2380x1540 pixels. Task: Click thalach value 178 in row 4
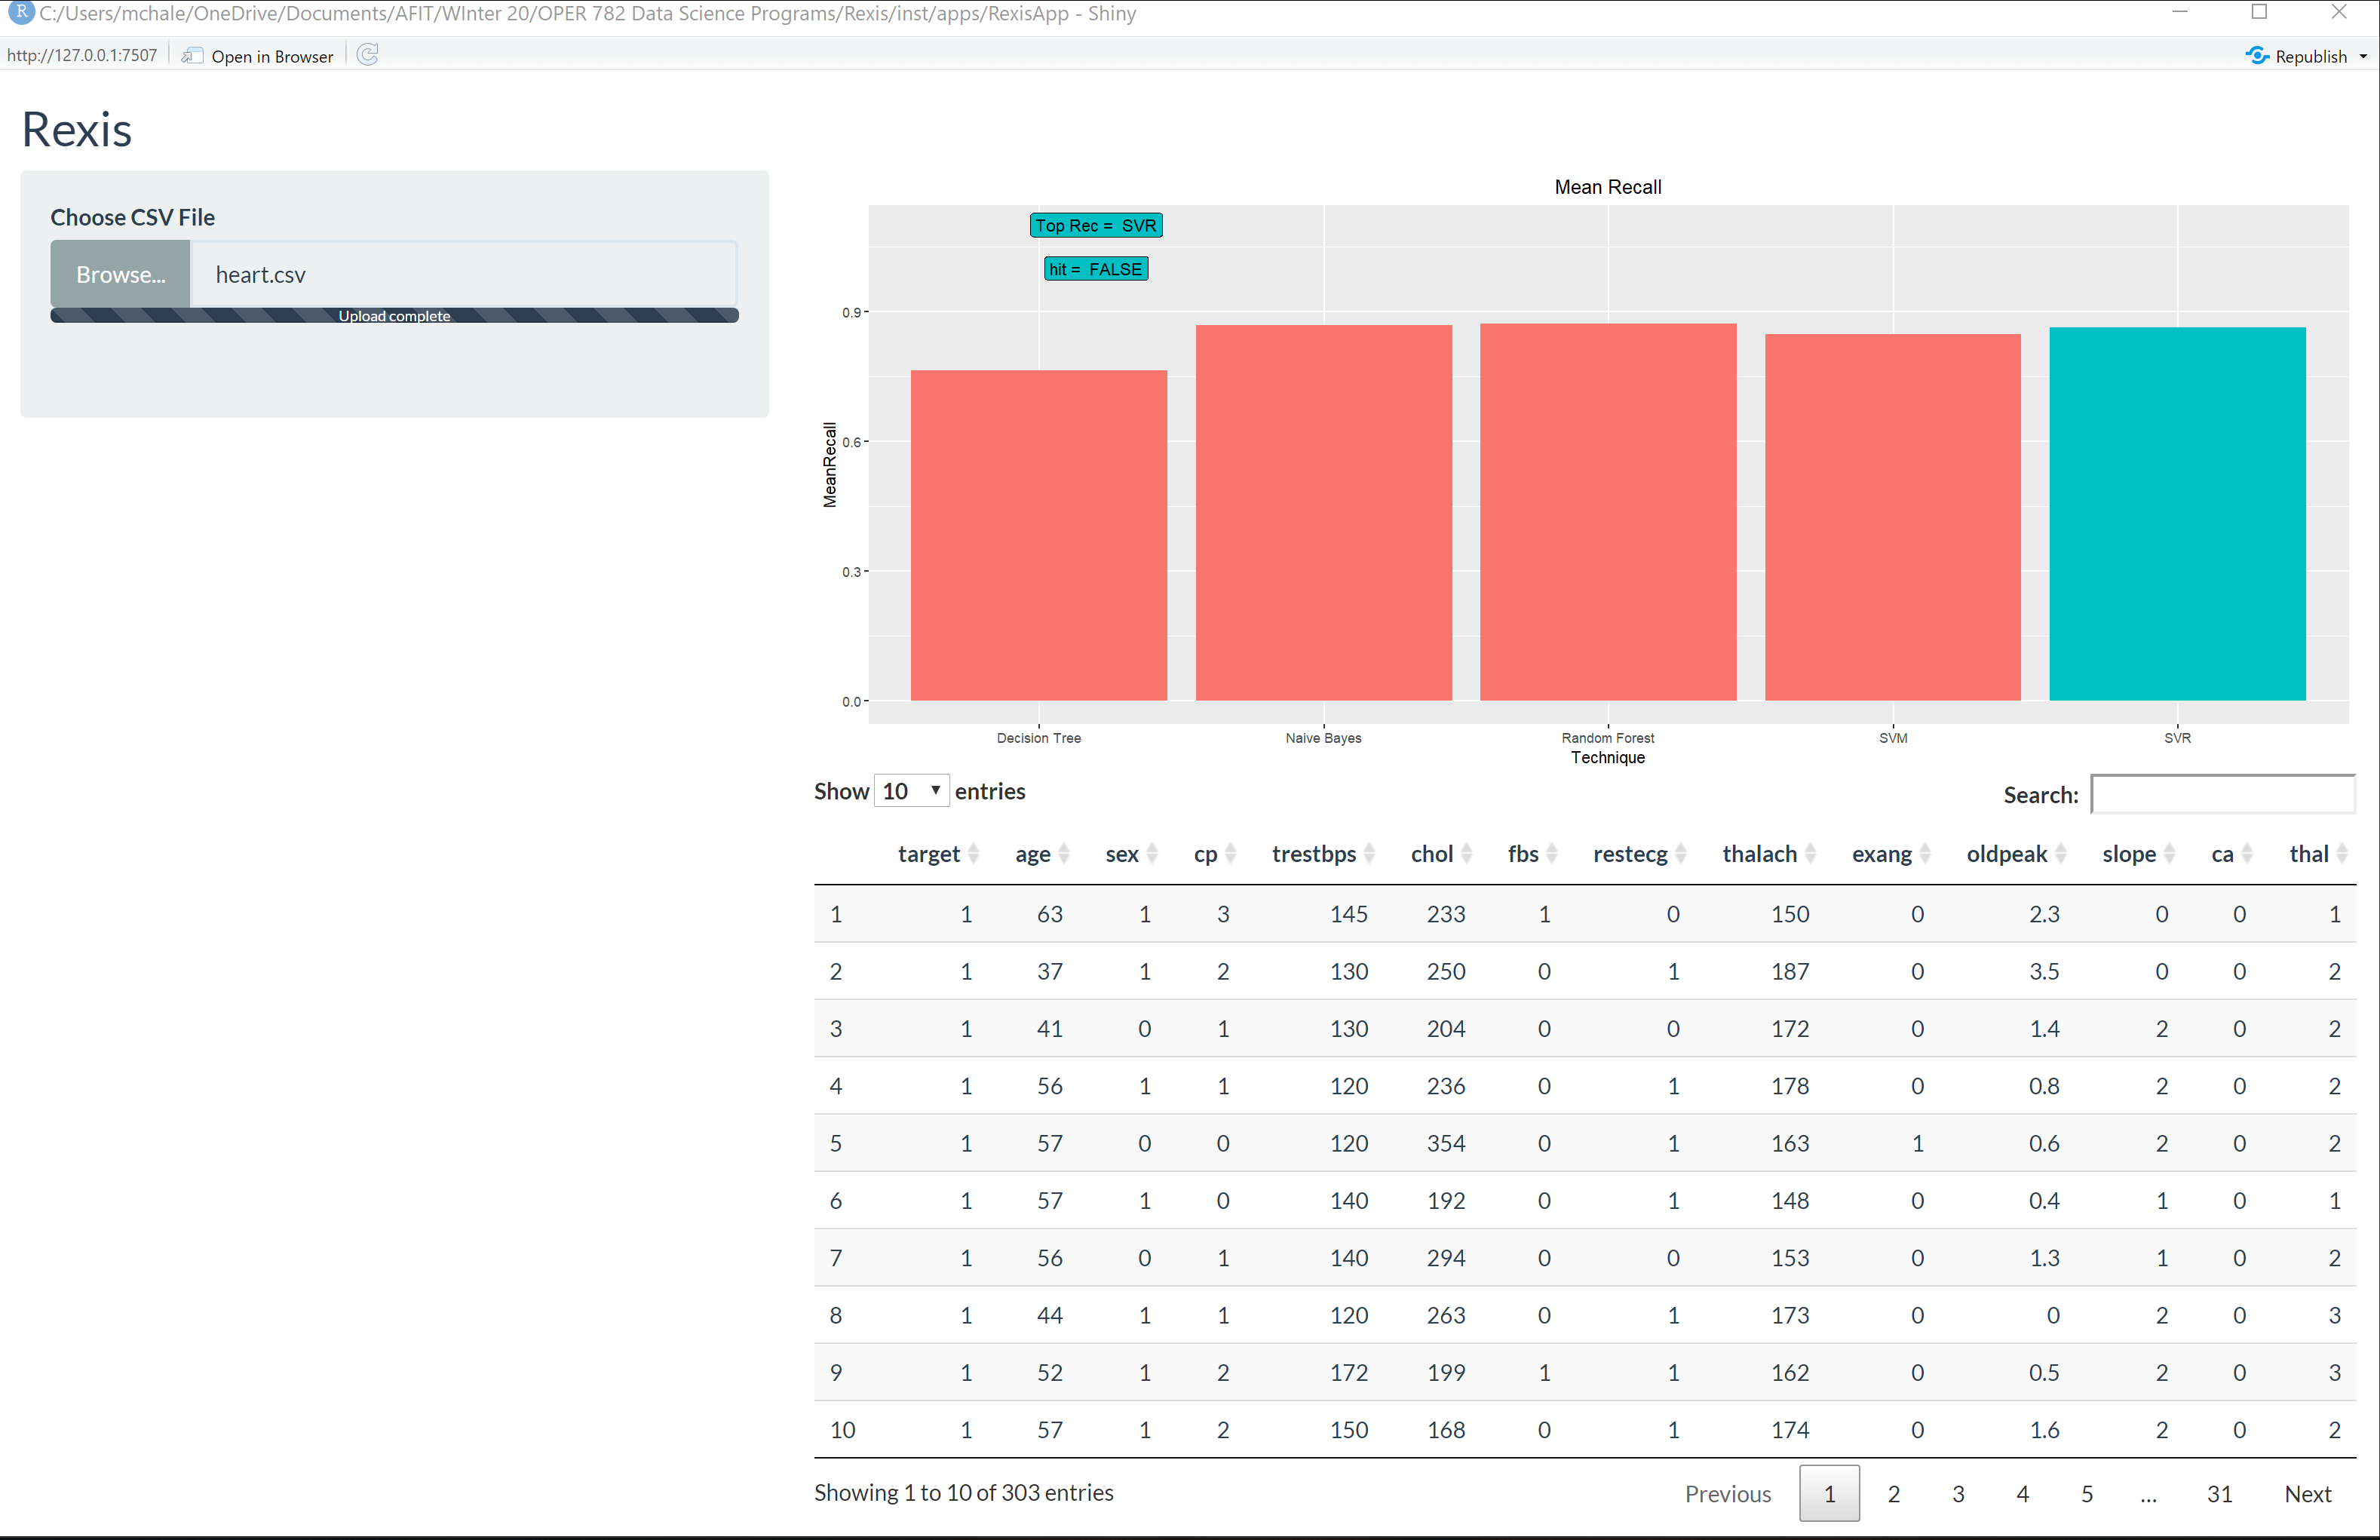pyautogui.click(x=1790, y=1085)
